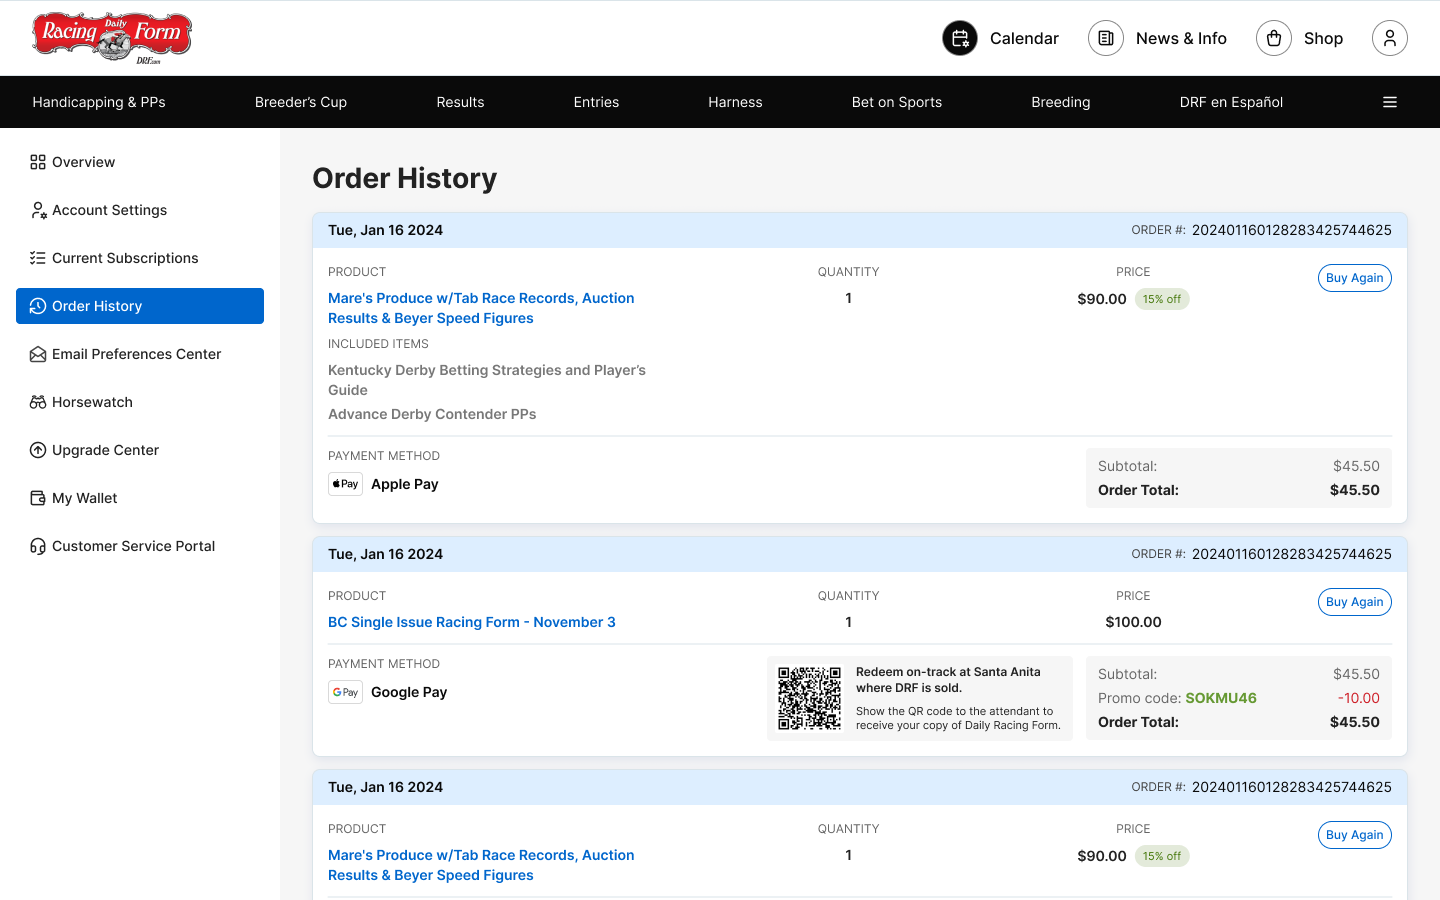1440x900 pixels.
Task: Open the Shop bag icon
Action: coord(1274,38)
